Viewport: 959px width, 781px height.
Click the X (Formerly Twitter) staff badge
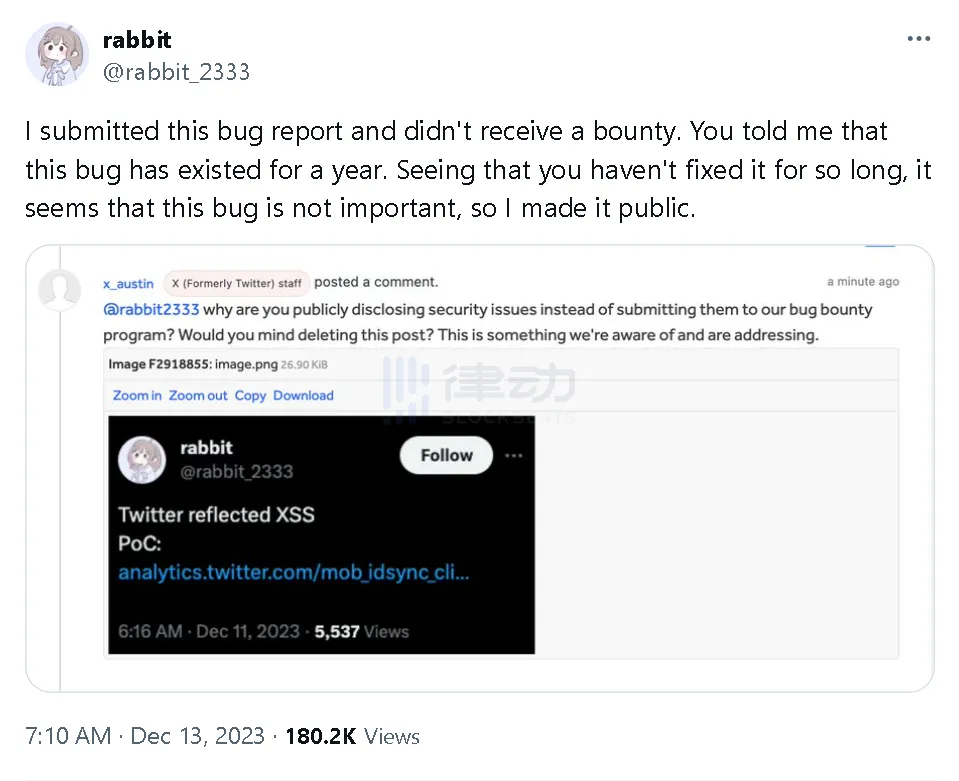pyautogui.click(x=236, y=283)
